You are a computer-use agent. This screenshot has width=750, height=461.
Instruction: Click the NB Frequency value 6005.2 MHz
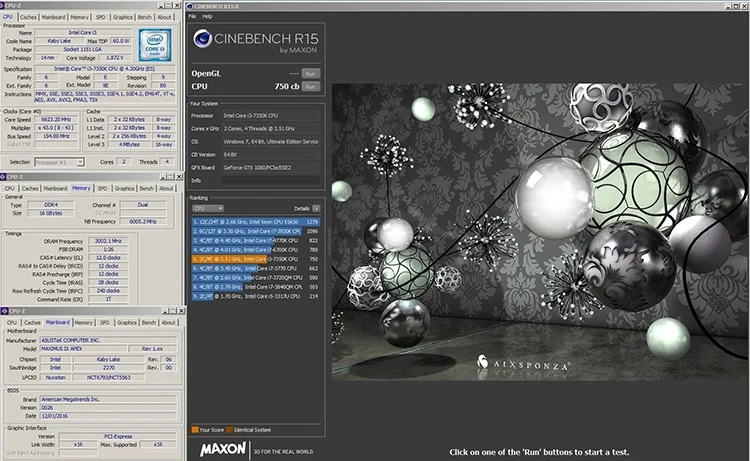143,222
